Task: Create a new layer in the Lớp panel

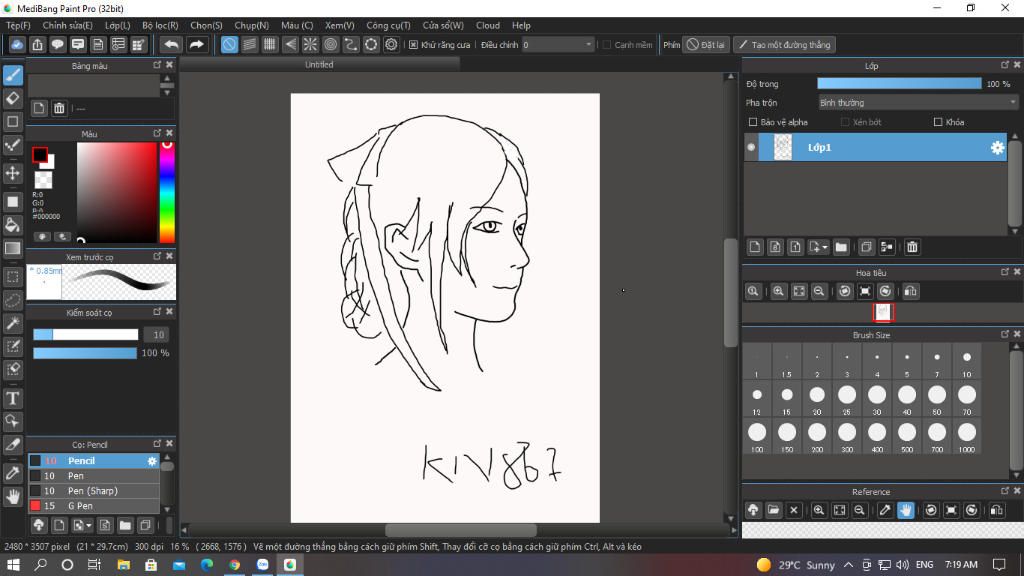Action: click(x=755, y=247)
